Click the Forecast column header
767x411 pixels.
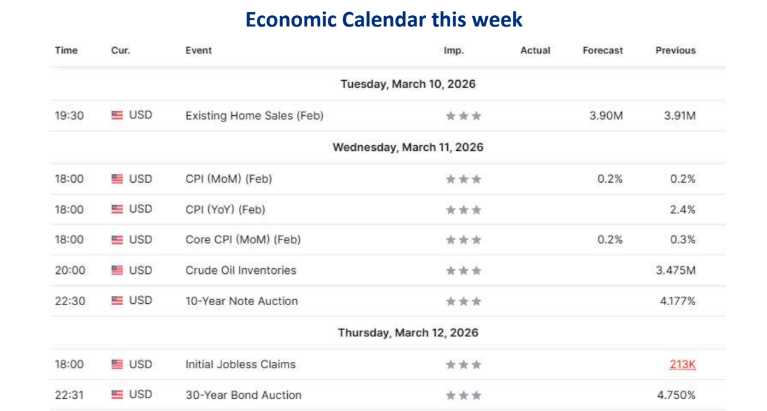click(x=603, y=50)
